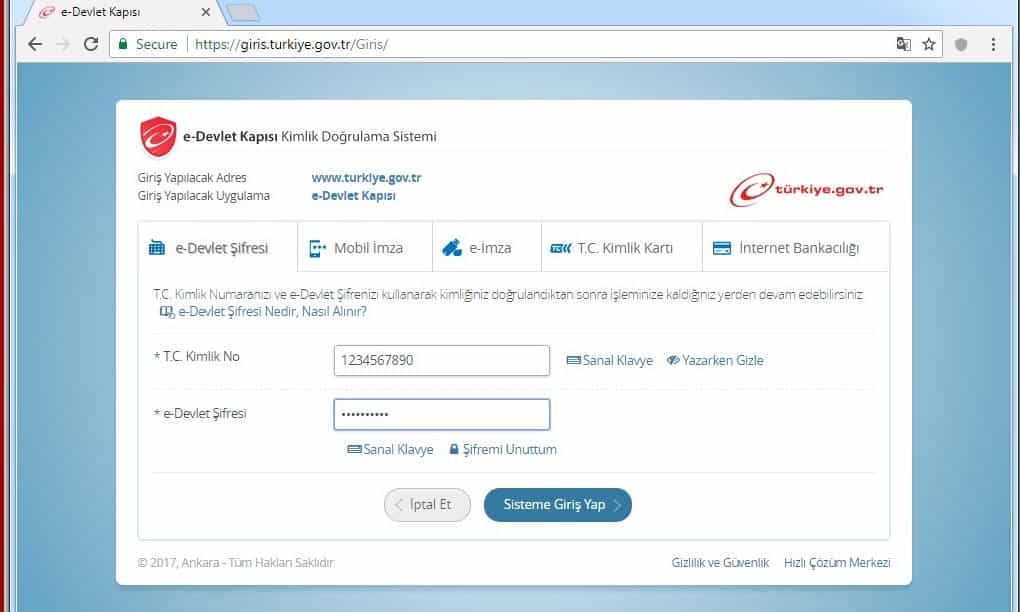Open Sanal Klavye beside T.C. Kimlik No
Screen dimensions: 1020x612
tap(610, 360)
